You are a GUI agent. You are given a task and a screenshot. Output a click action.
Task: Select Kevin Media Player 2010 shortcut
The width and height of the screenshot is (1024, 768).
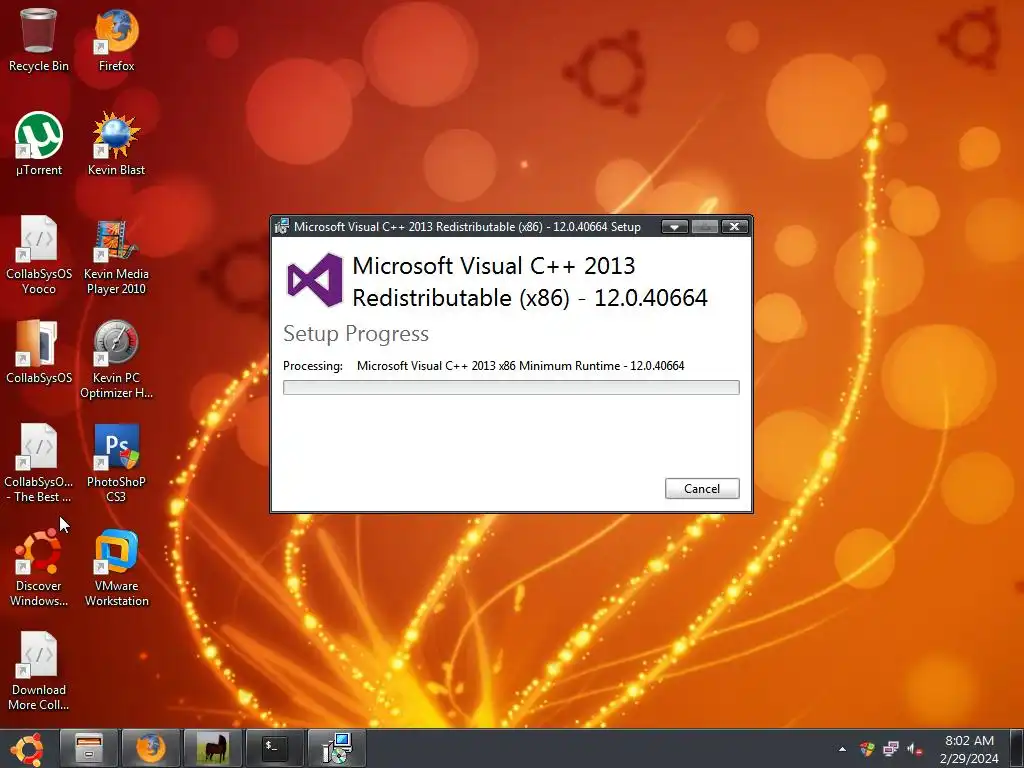(116, 255)
